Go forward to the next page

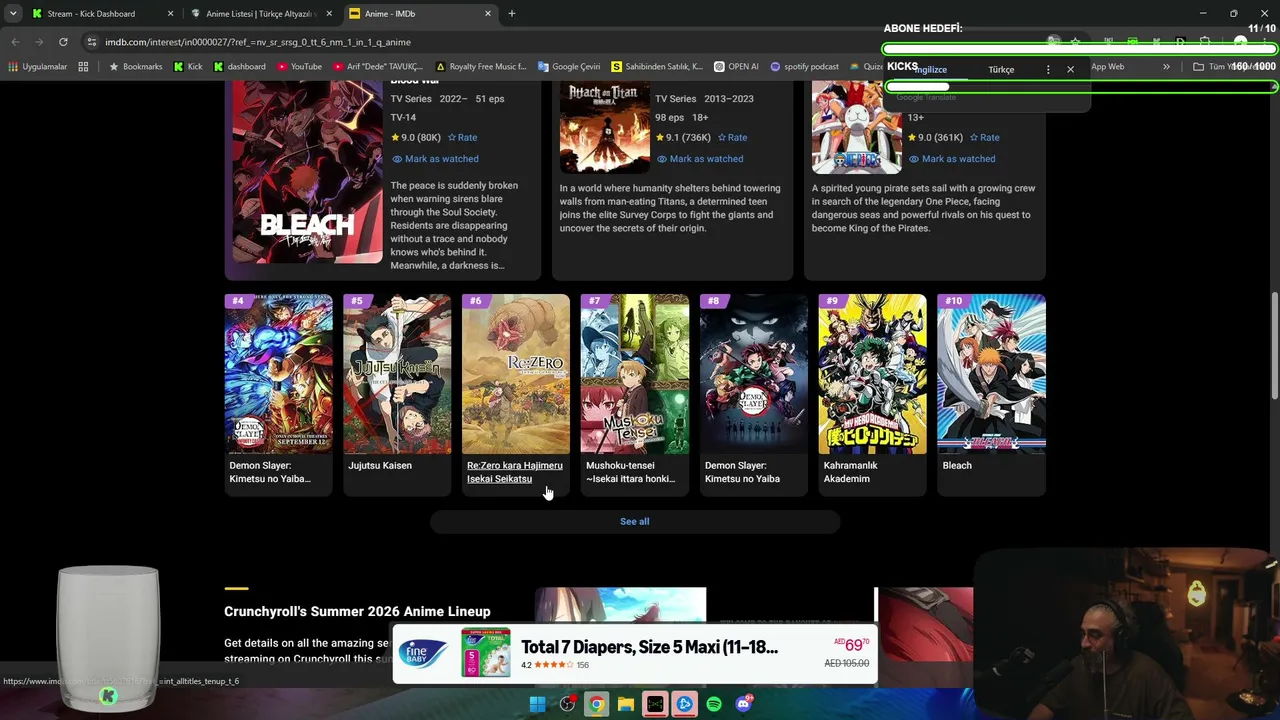39,42
